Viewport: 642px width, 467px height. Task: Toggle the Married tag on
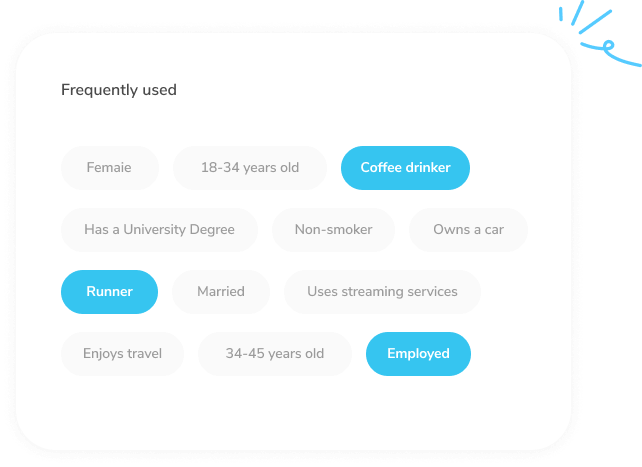[x=221, y=292]
